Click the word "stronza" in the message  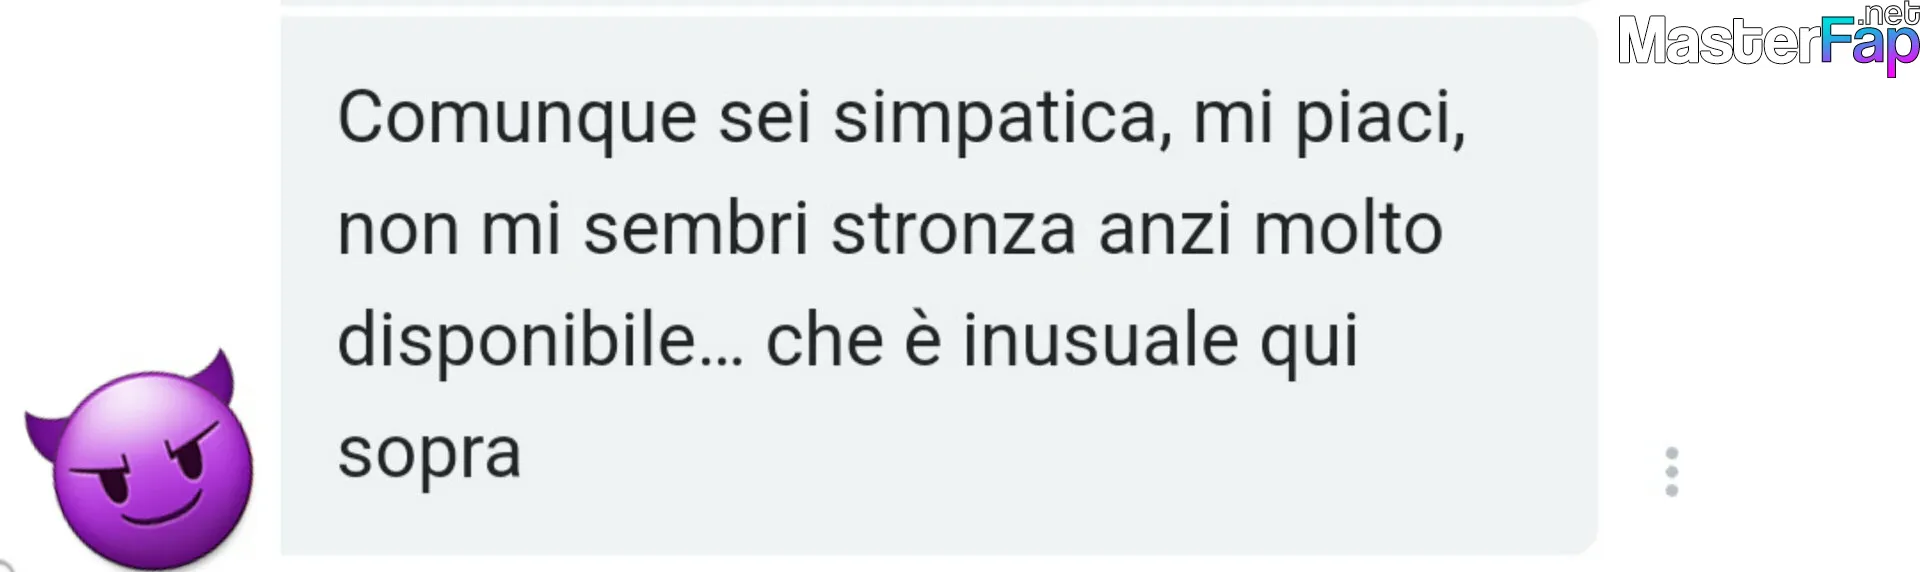point(953,230)
